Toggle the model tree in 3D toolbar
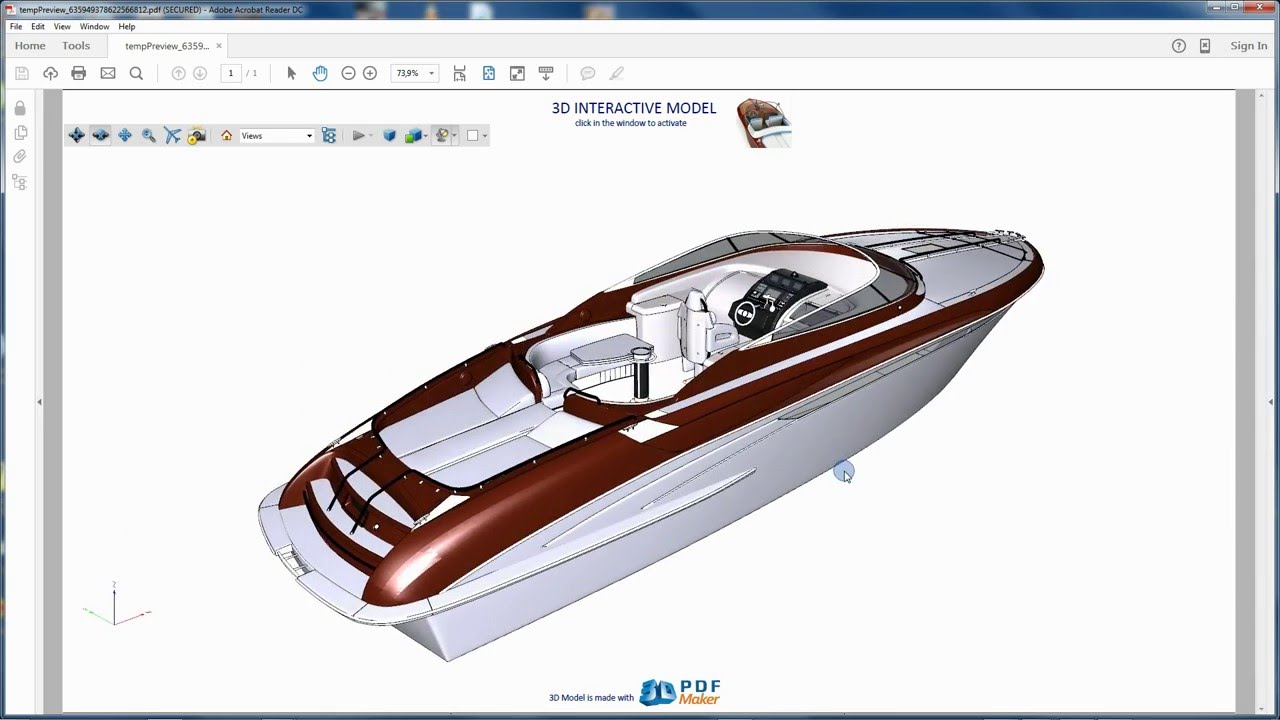Image resolution: width=1280 pixels, height=720 pixels. click(x=329, y=135)
